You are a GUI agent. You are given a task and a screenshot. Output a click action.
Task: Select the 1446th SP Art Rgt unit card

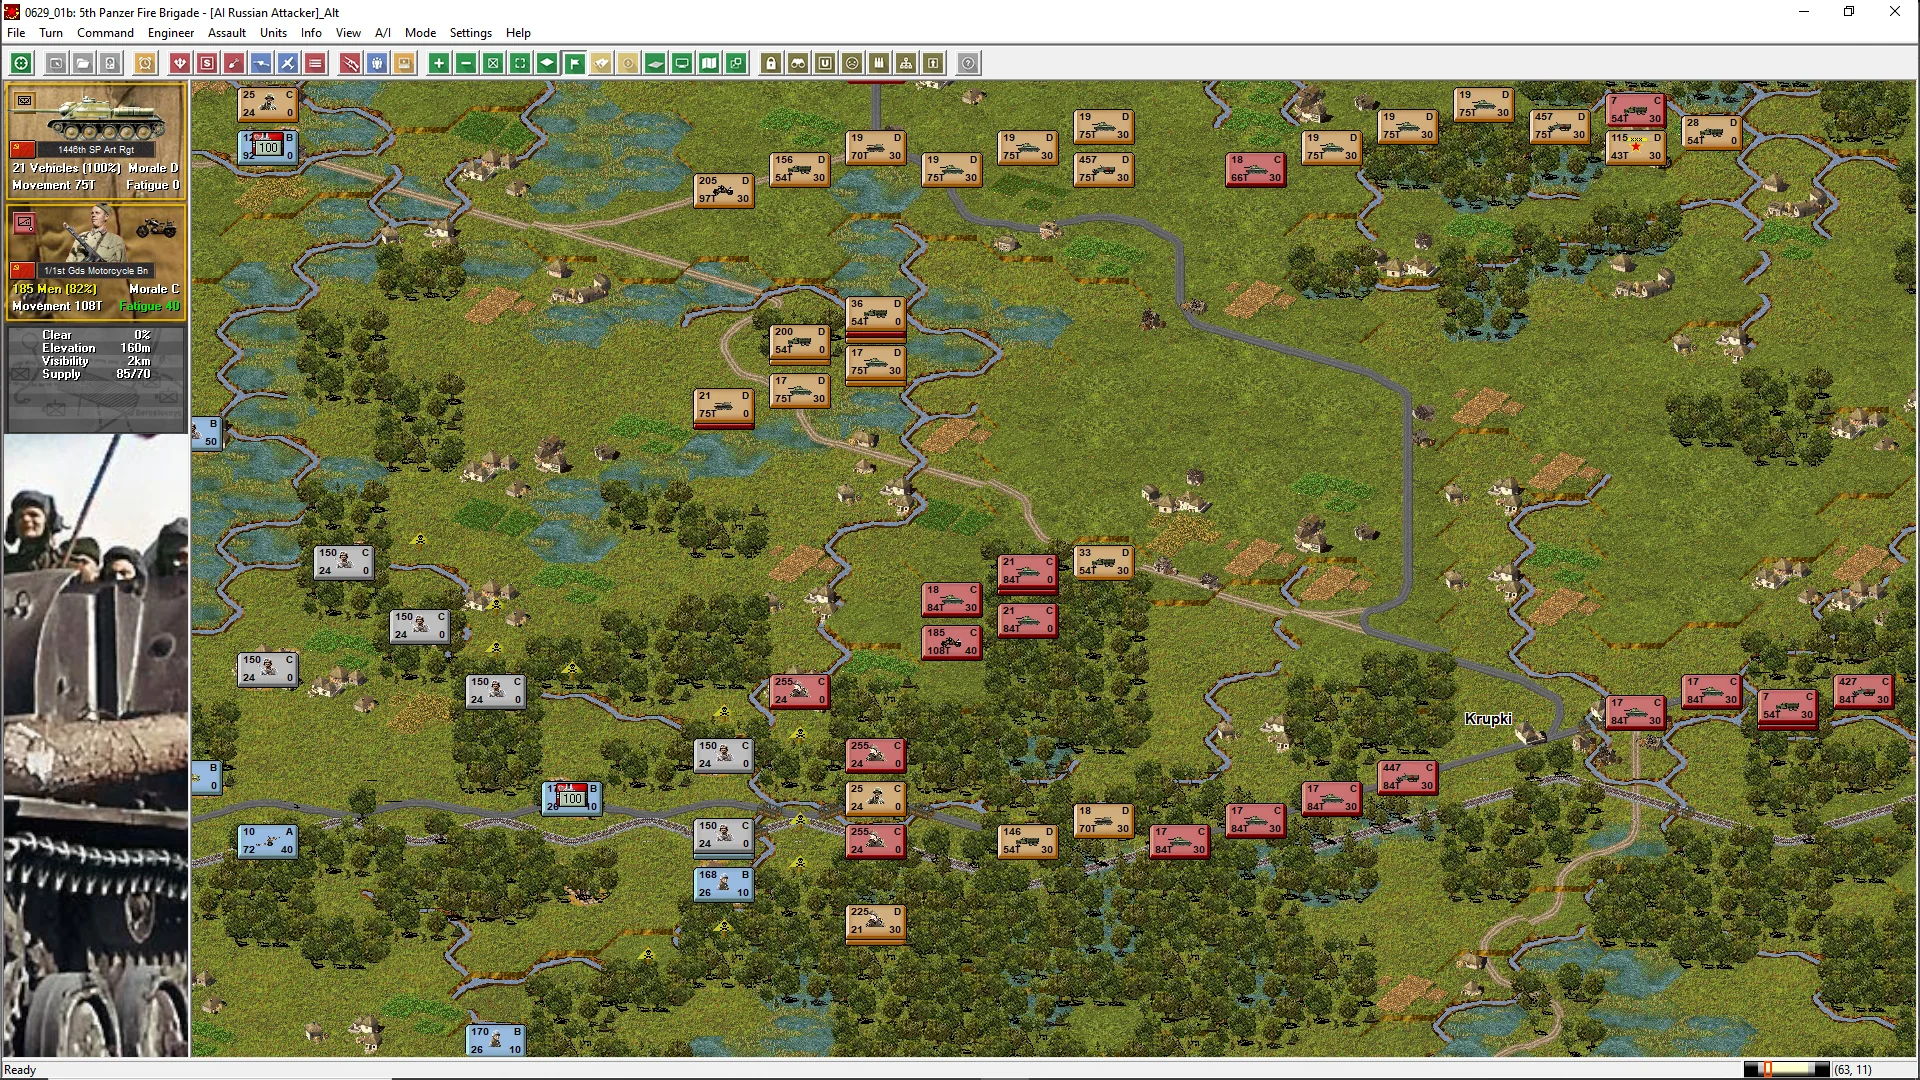[96, 140]
